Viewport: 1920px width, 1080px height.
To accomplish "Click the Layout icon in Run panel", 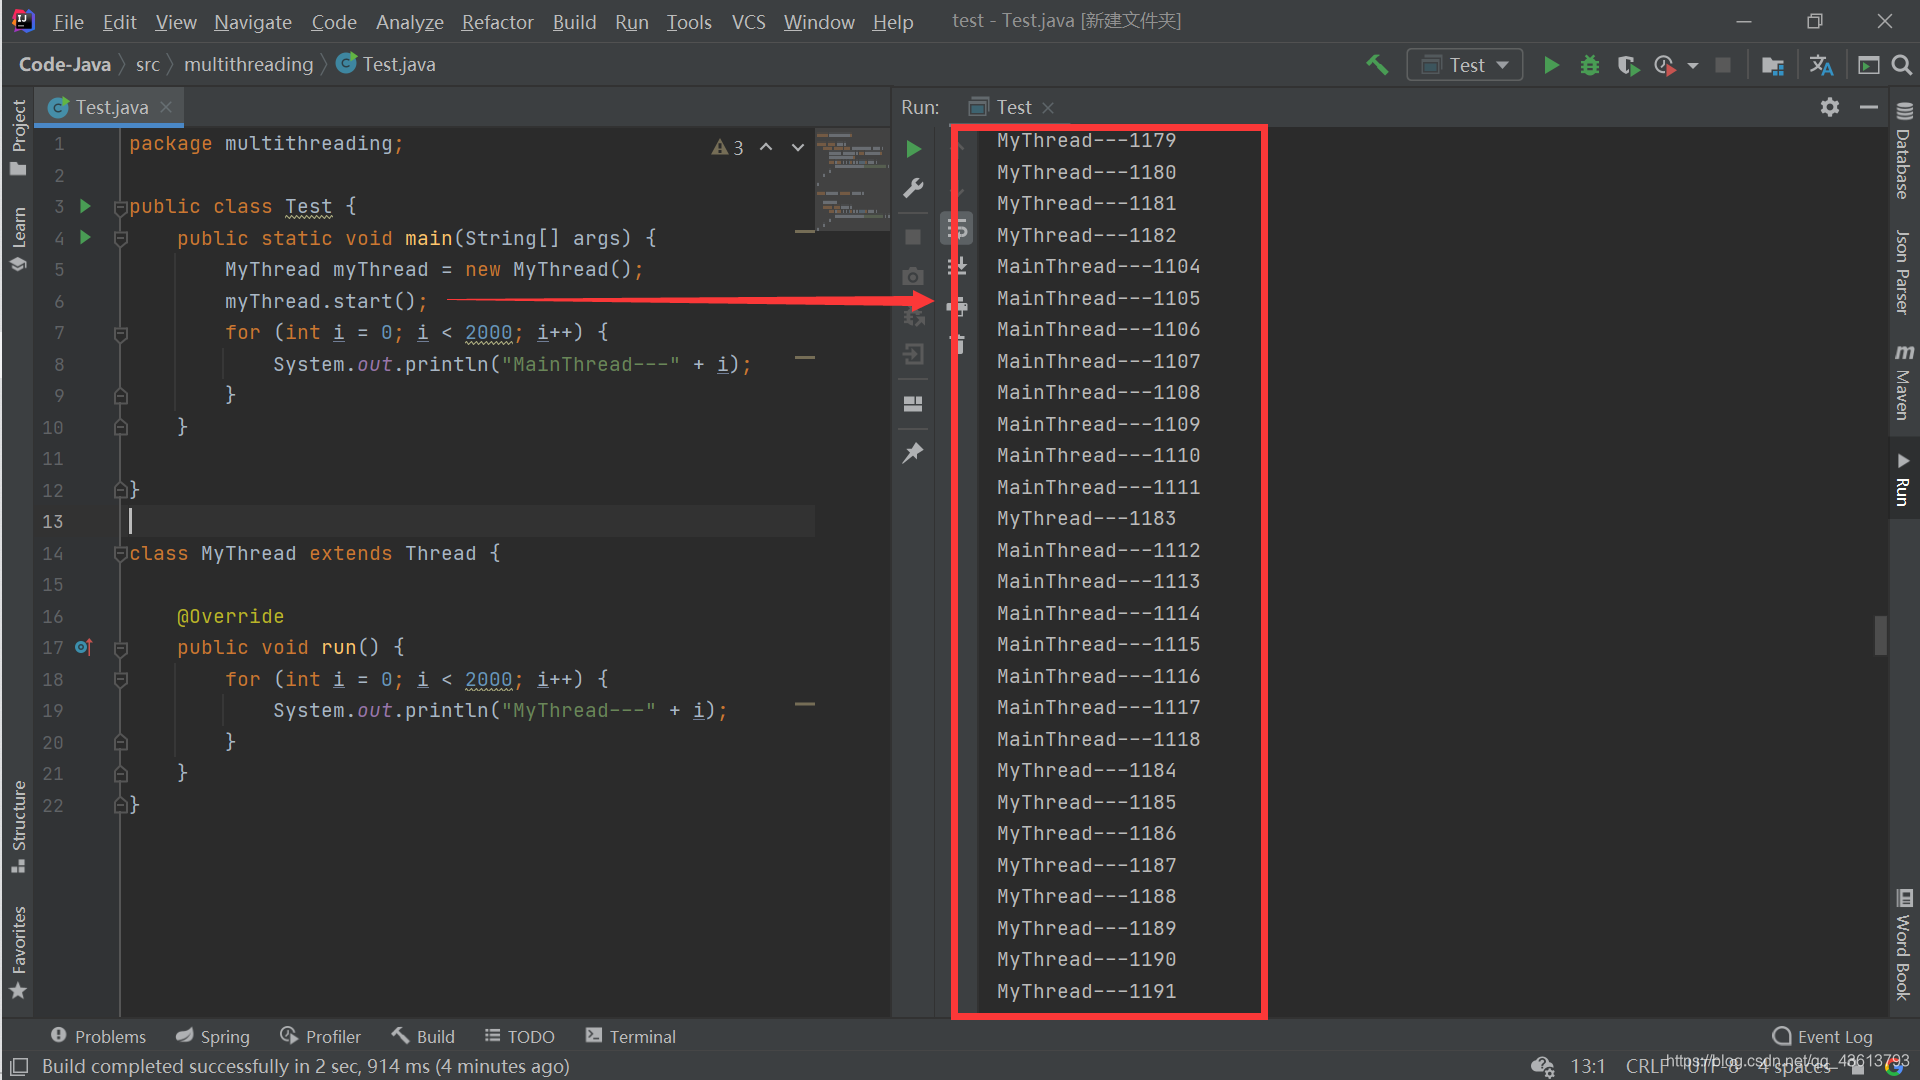I will [913, 404].
